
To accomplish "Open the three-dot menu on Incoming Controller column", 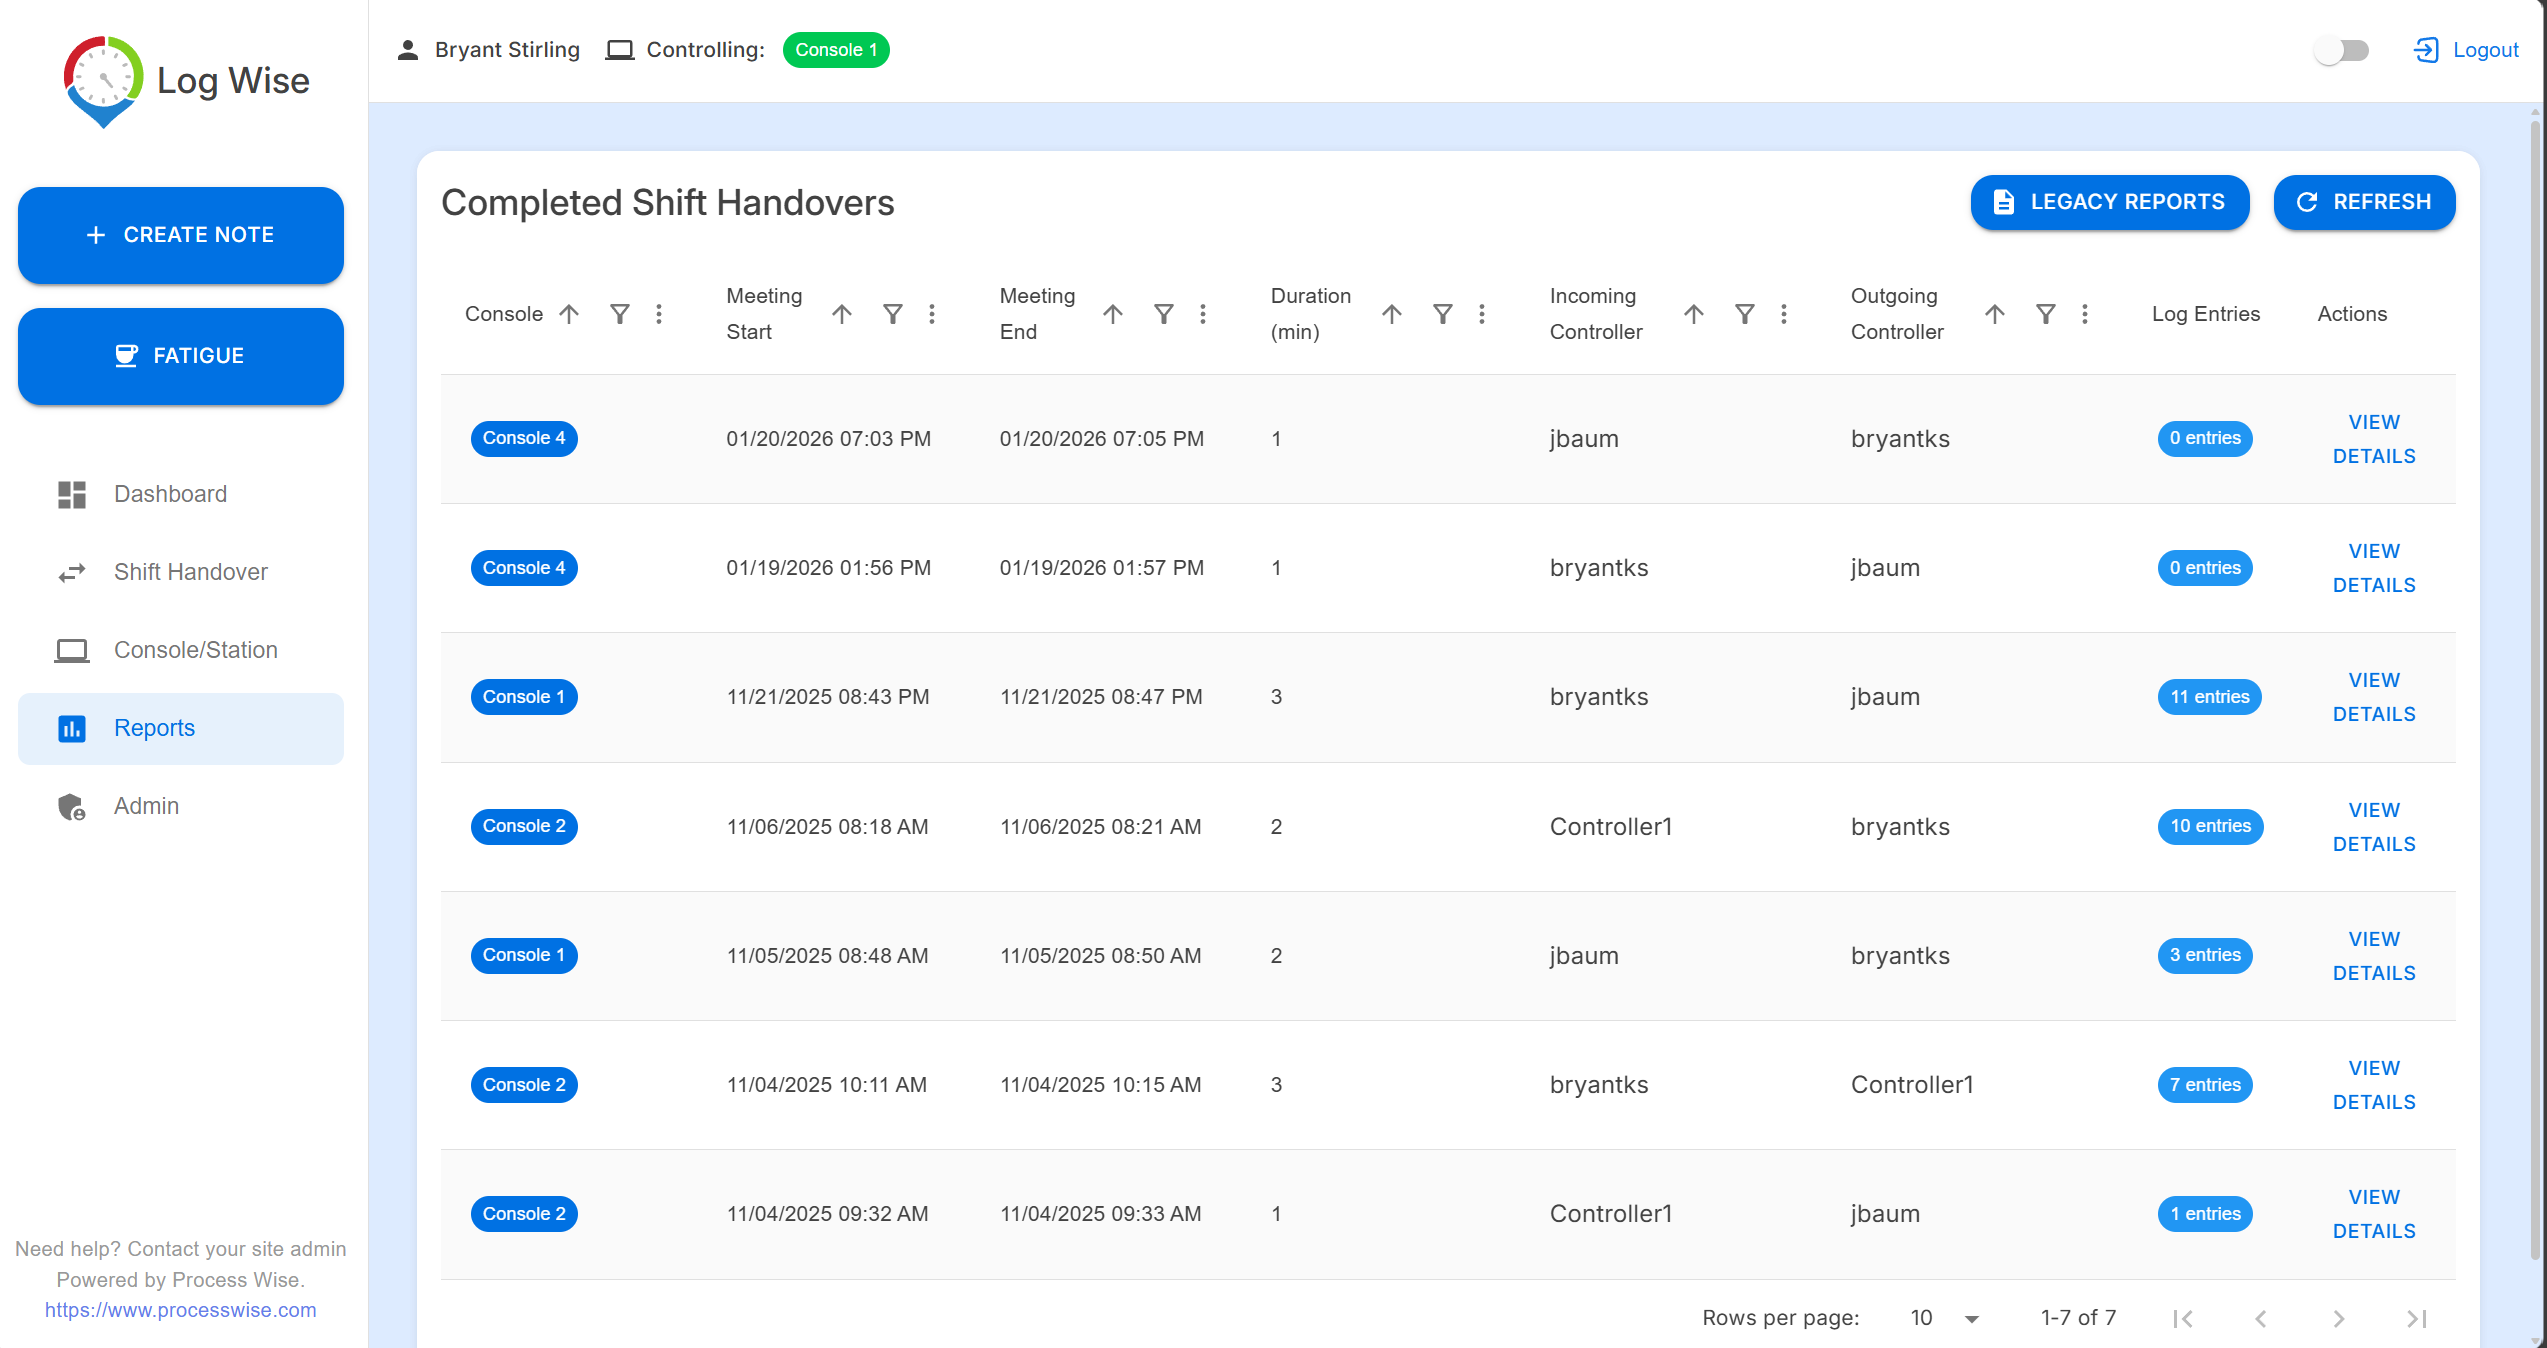I will (1784, 313).
